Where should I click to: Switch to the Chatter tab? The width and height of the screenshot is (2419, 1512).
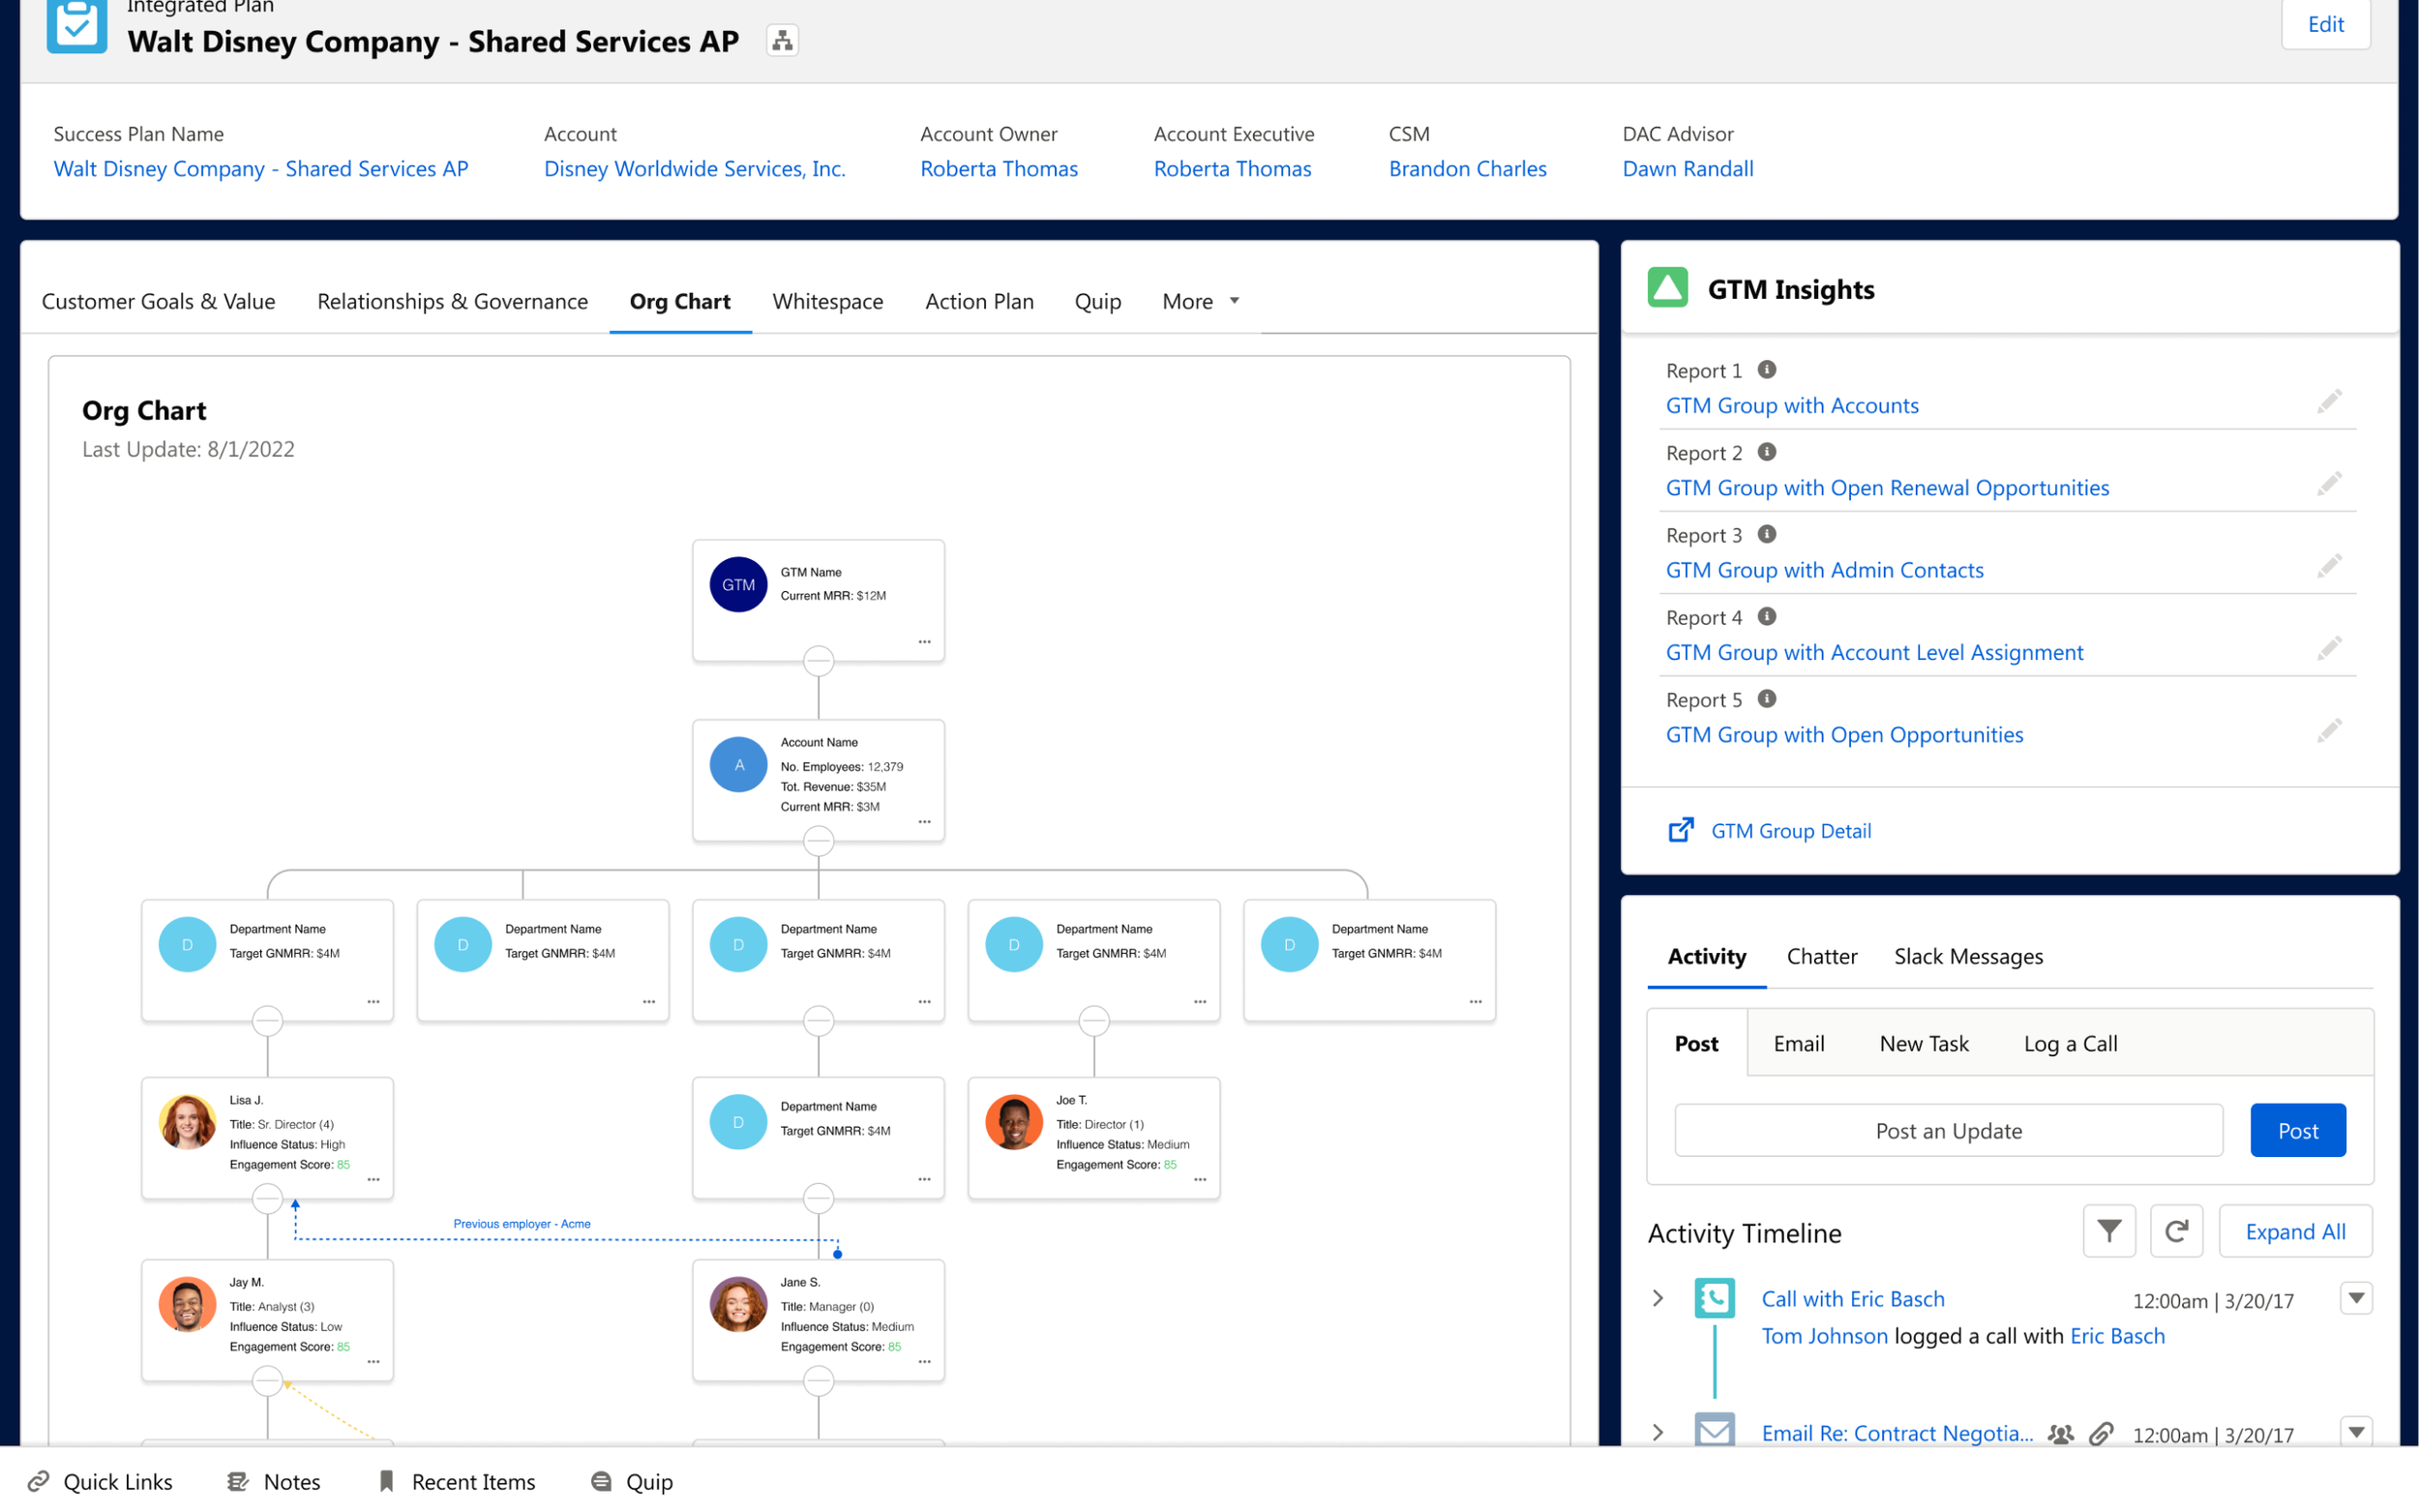(1821, 956)
